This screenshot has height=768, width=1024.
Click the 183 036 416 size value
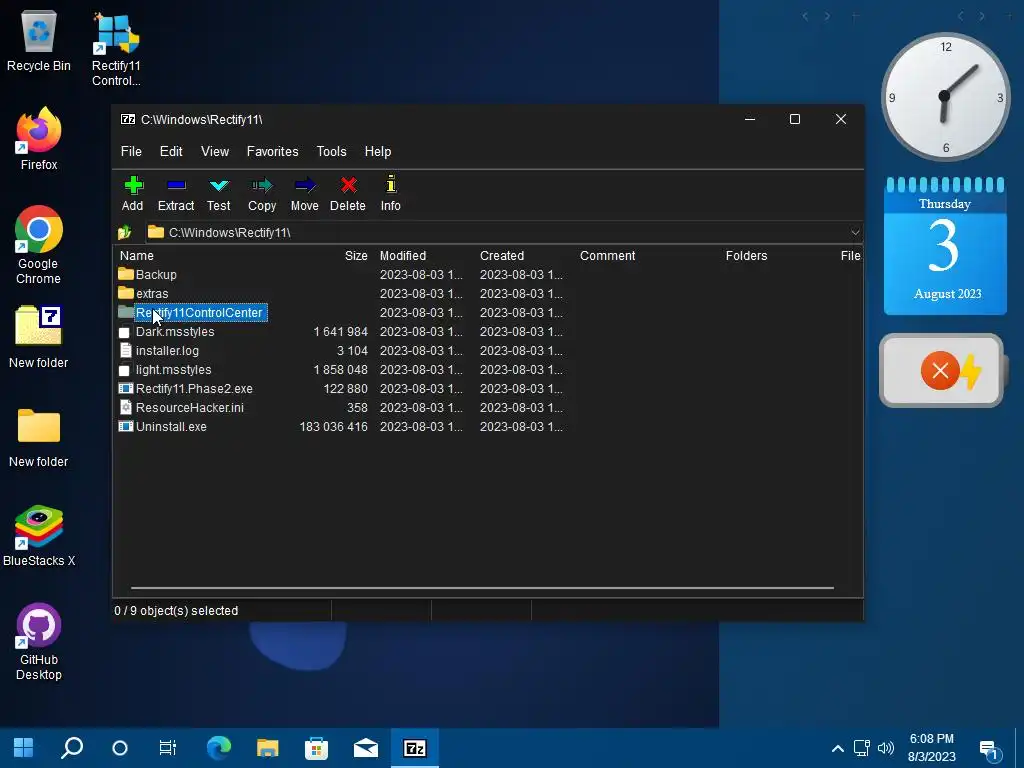point(333,426)
